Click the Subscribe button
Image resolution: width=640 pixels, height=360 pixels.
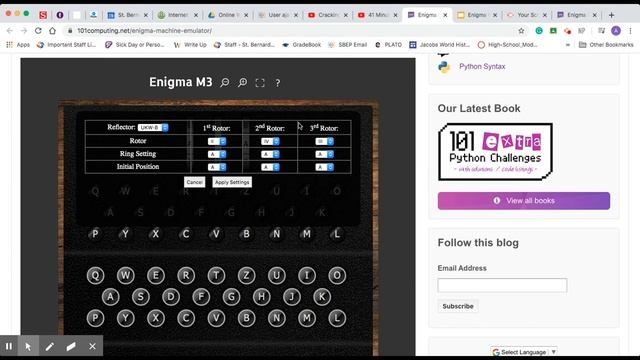point(458,306)
